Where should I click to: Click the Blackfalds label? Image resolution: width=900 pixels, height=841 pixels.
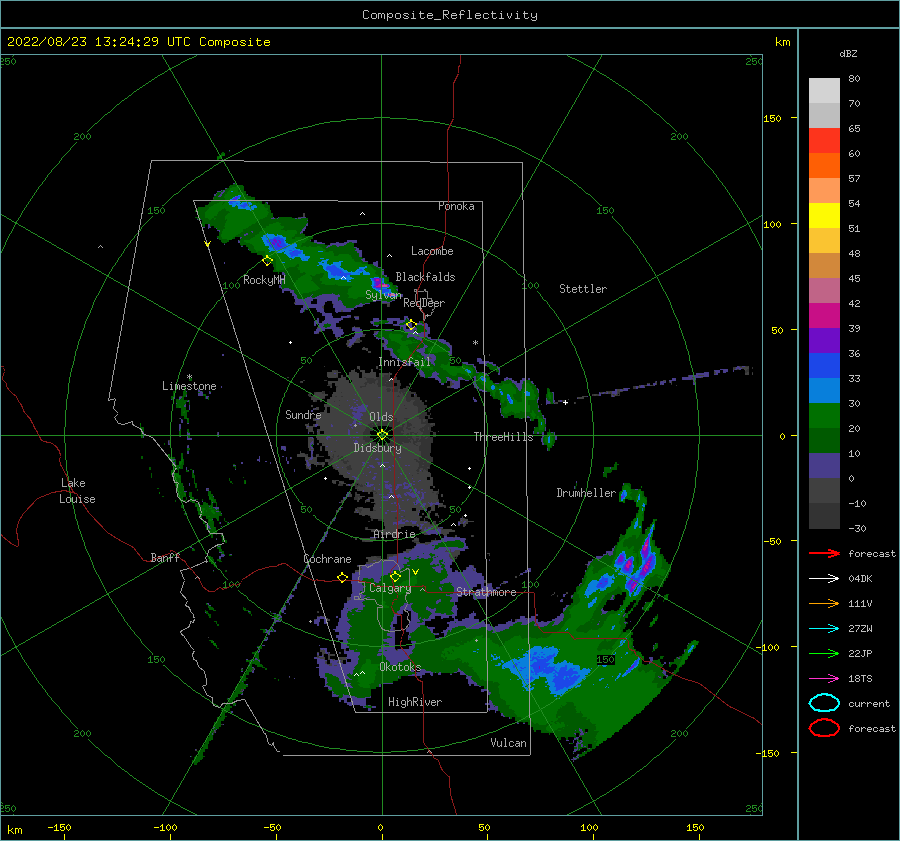pos(425,277)
